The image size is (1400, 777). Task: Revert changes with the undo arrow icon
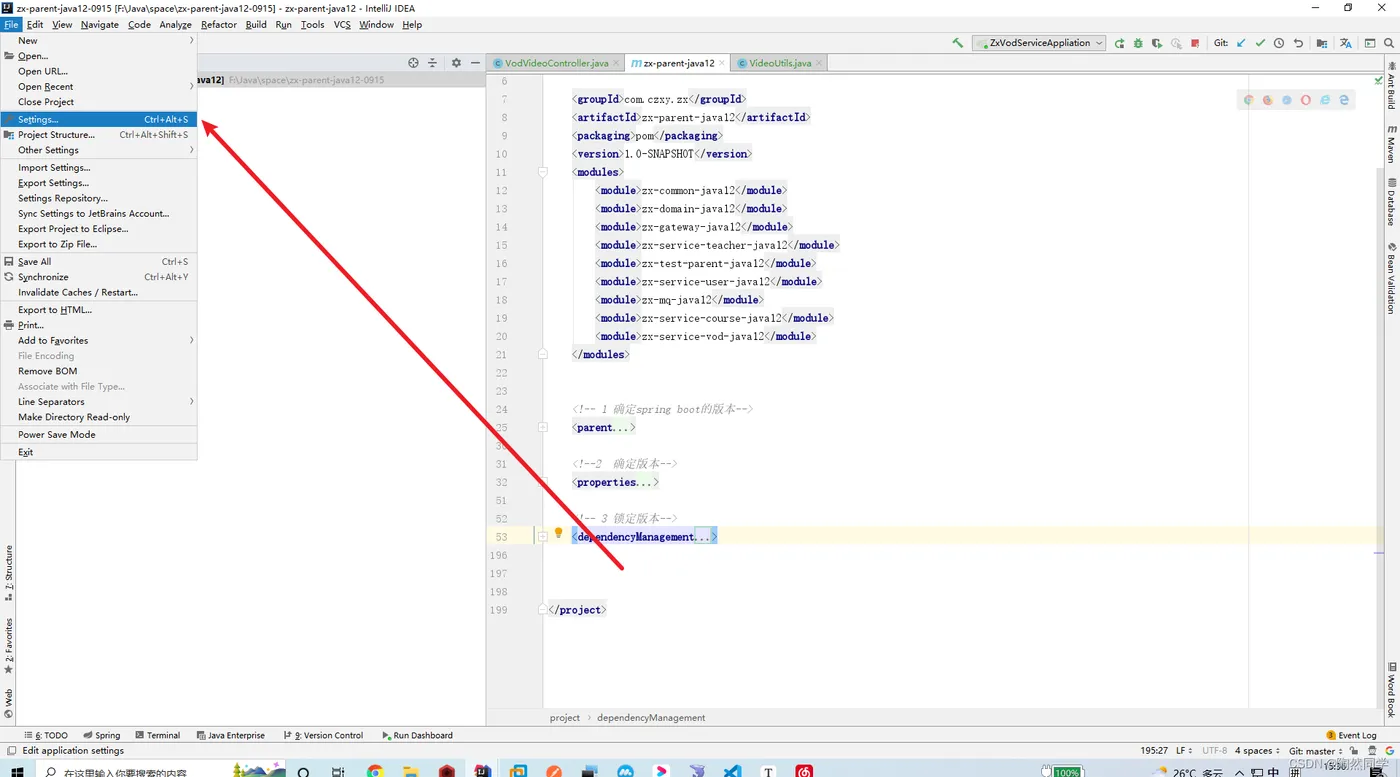tap(1298, 43)
